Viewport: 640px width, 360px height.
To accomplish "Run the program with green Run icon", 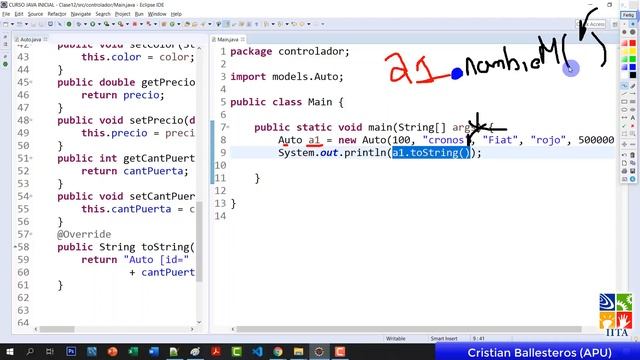I will [x=93, y=24].
